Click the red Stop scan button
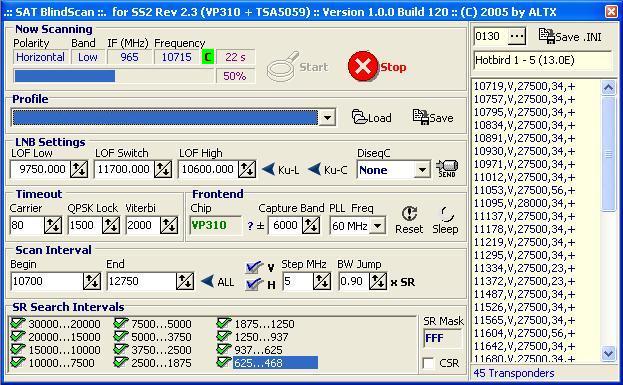 click(x=377, y=66)
